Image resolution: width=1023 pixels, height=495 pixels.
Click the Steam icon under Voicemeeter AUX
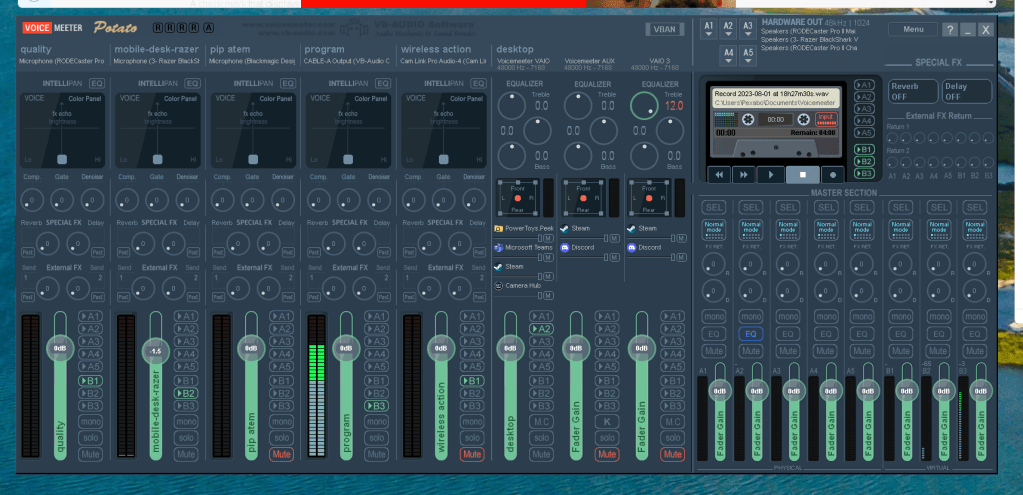(565, 229)
